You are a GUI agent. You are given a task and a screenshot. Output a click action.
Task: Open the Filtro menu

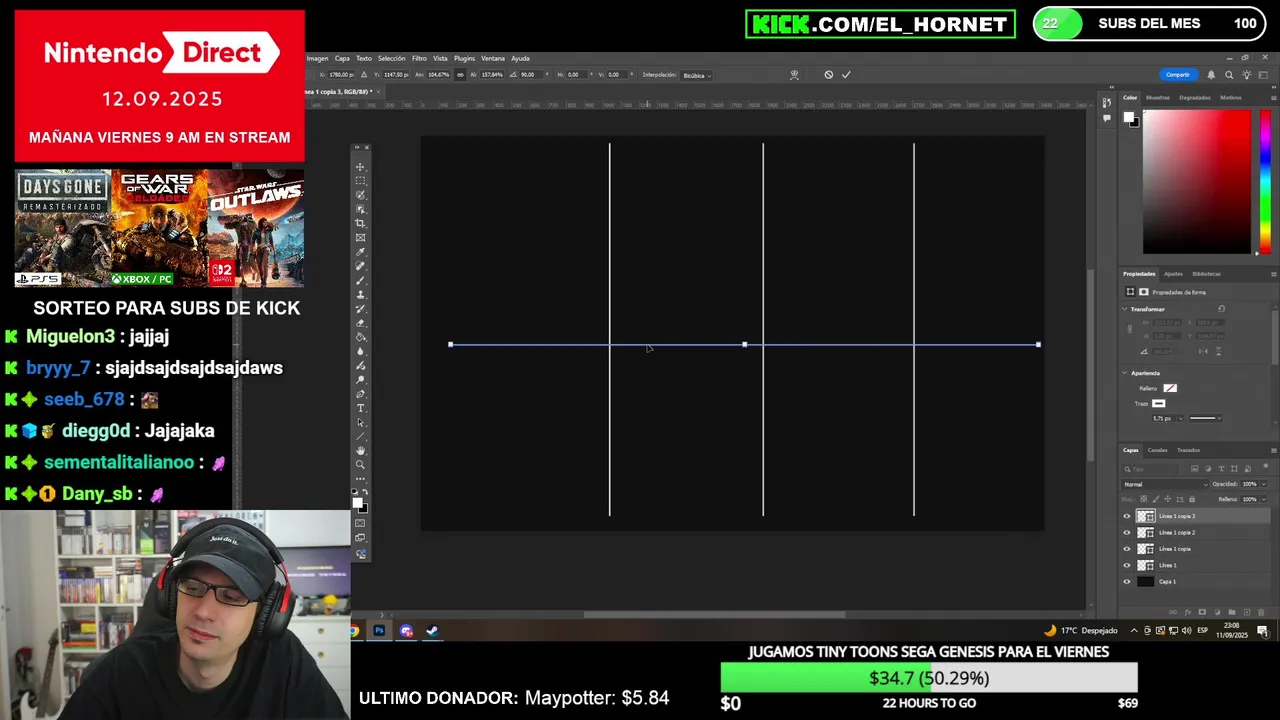point(419,58)
